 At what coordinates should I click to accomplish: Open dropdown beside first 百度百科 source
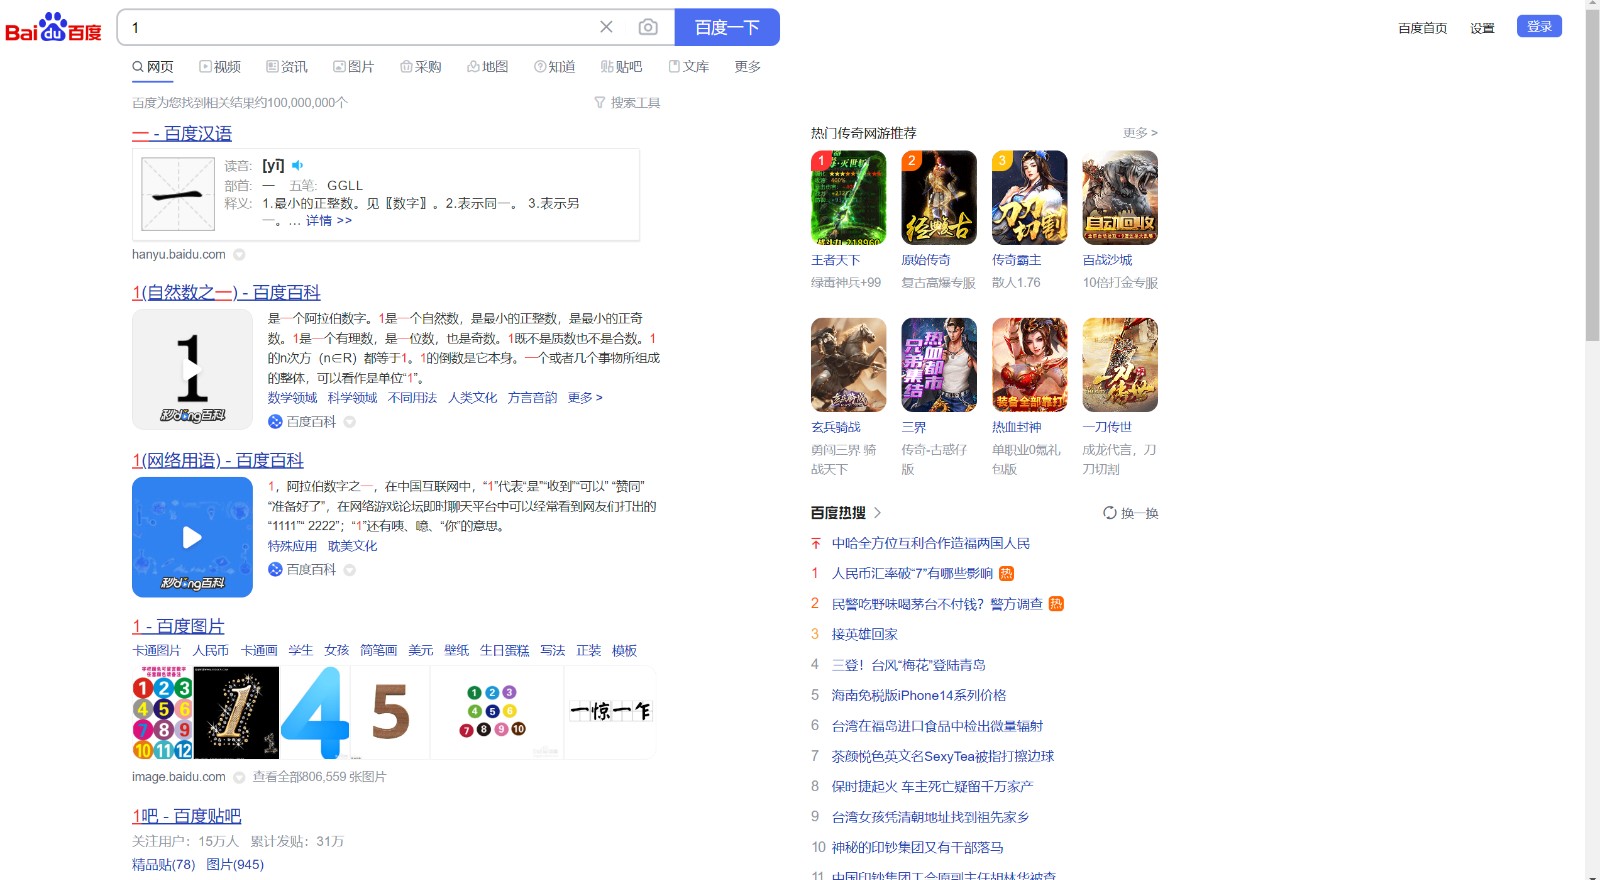pyautogui.click(x=350, y=422)
